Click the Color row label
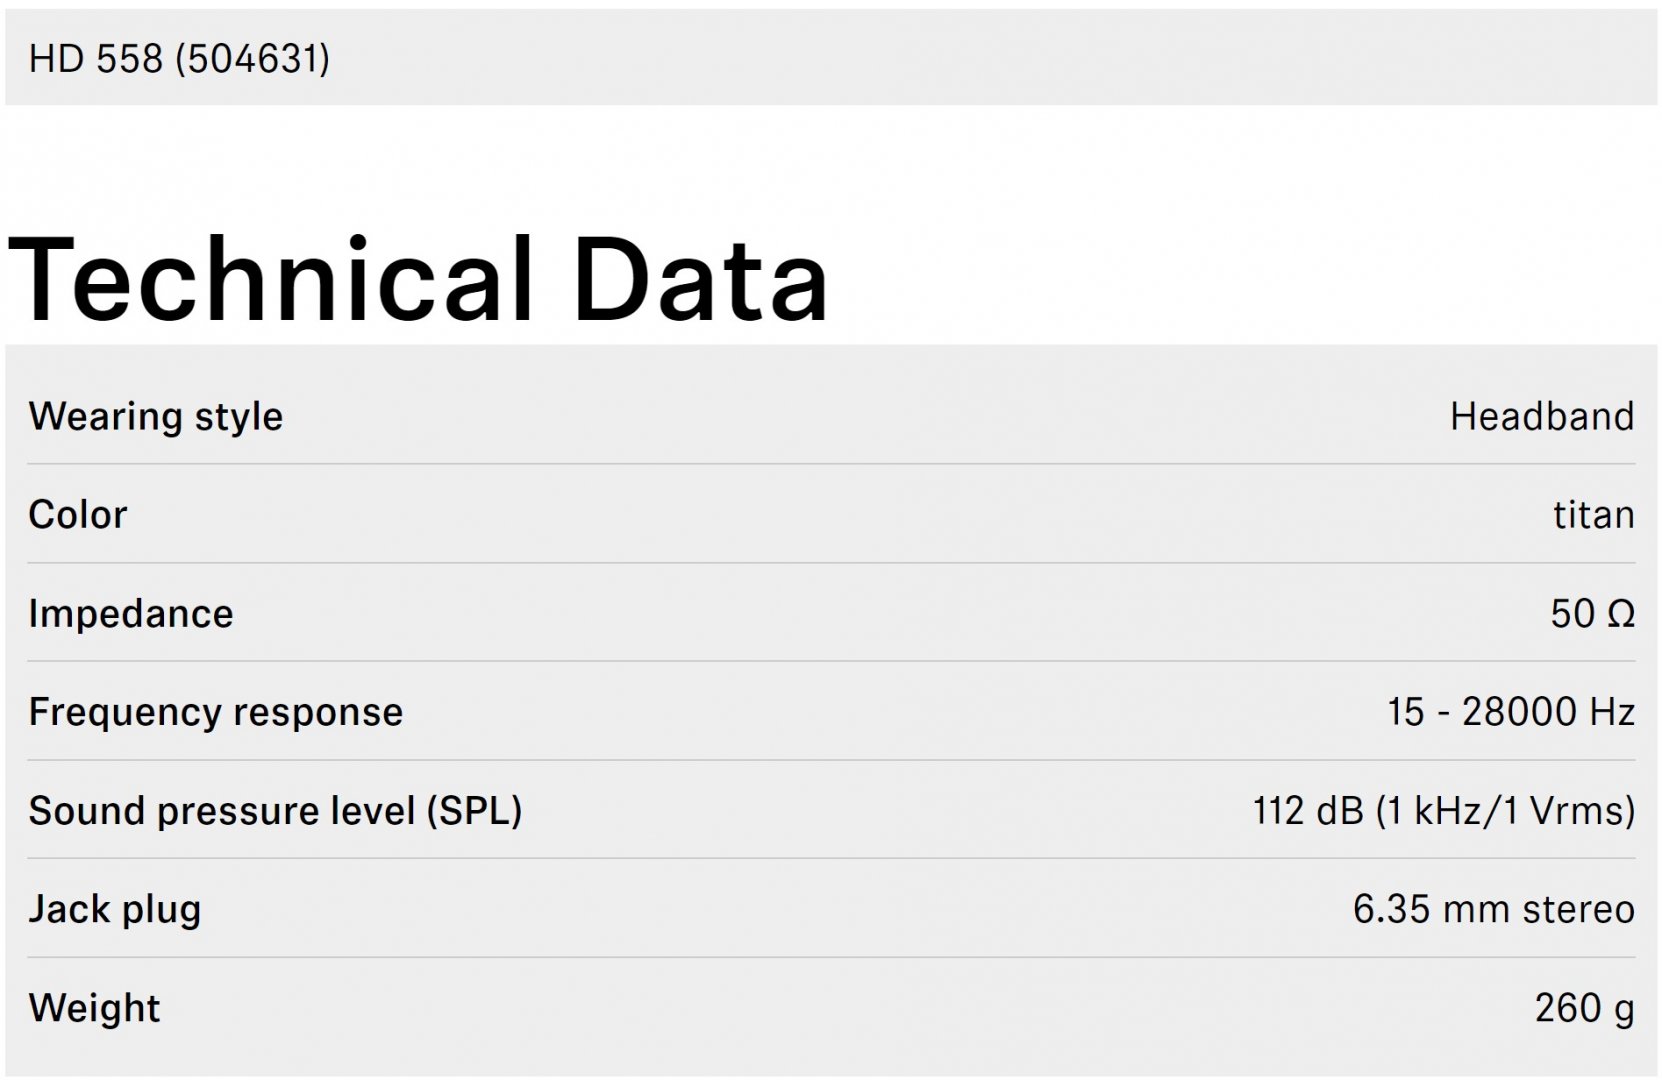The image size is (1662, 1080). tap(78, 514)
